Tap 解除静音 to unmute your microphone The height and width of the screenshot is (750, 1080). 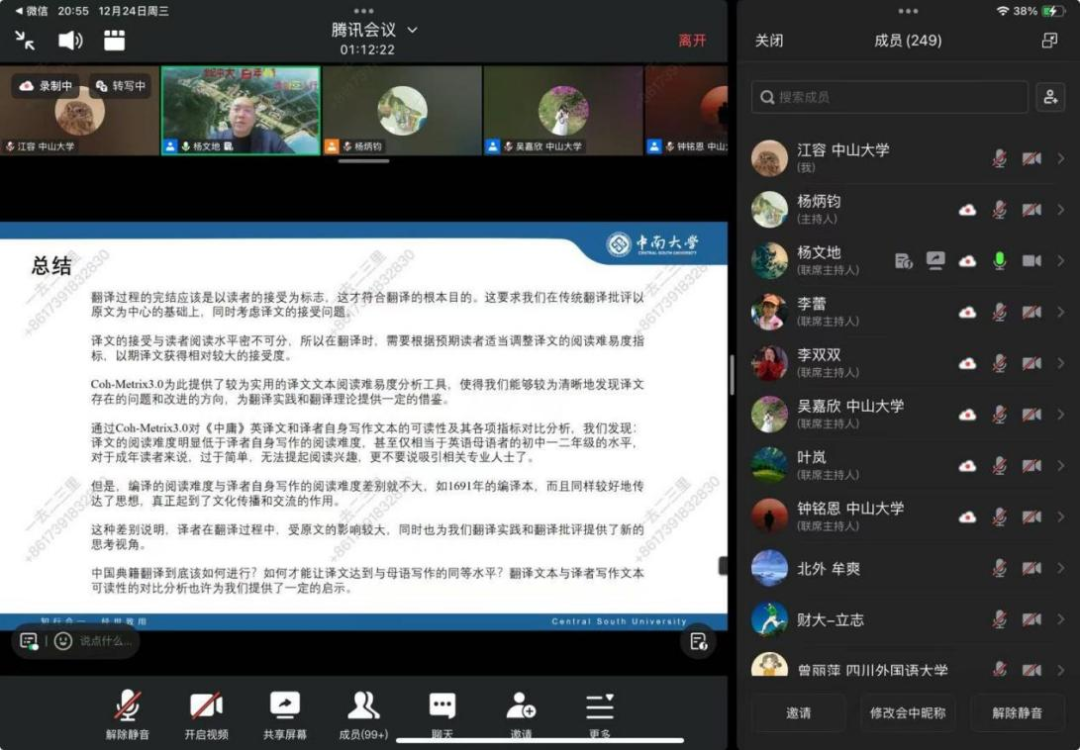(x=128, y=712)
